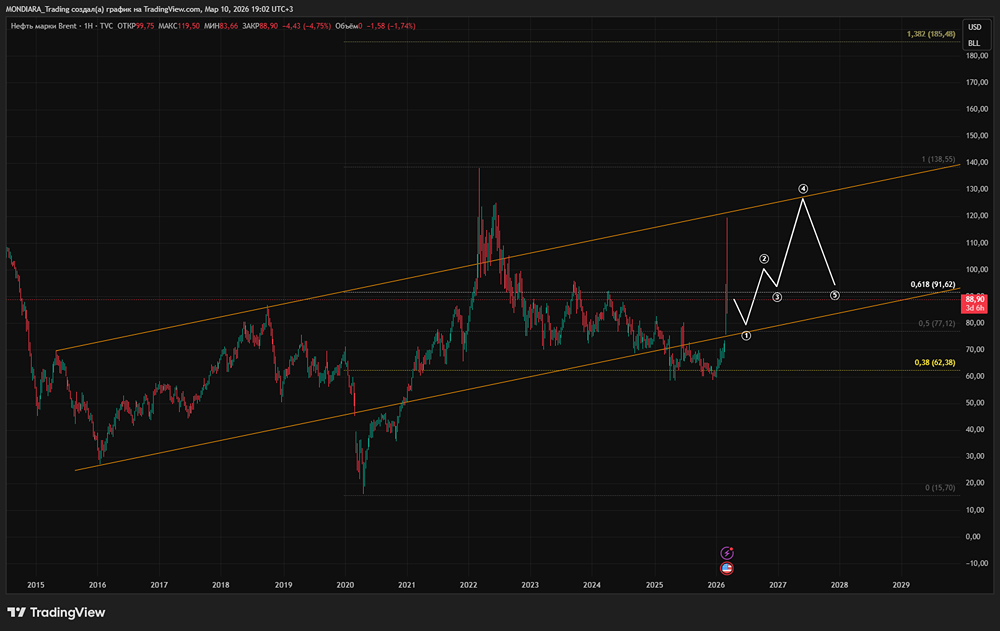Viewport: 1000px width, 631px height.
Task: Click the 70,00 price axis label
Action: [977, 350]
